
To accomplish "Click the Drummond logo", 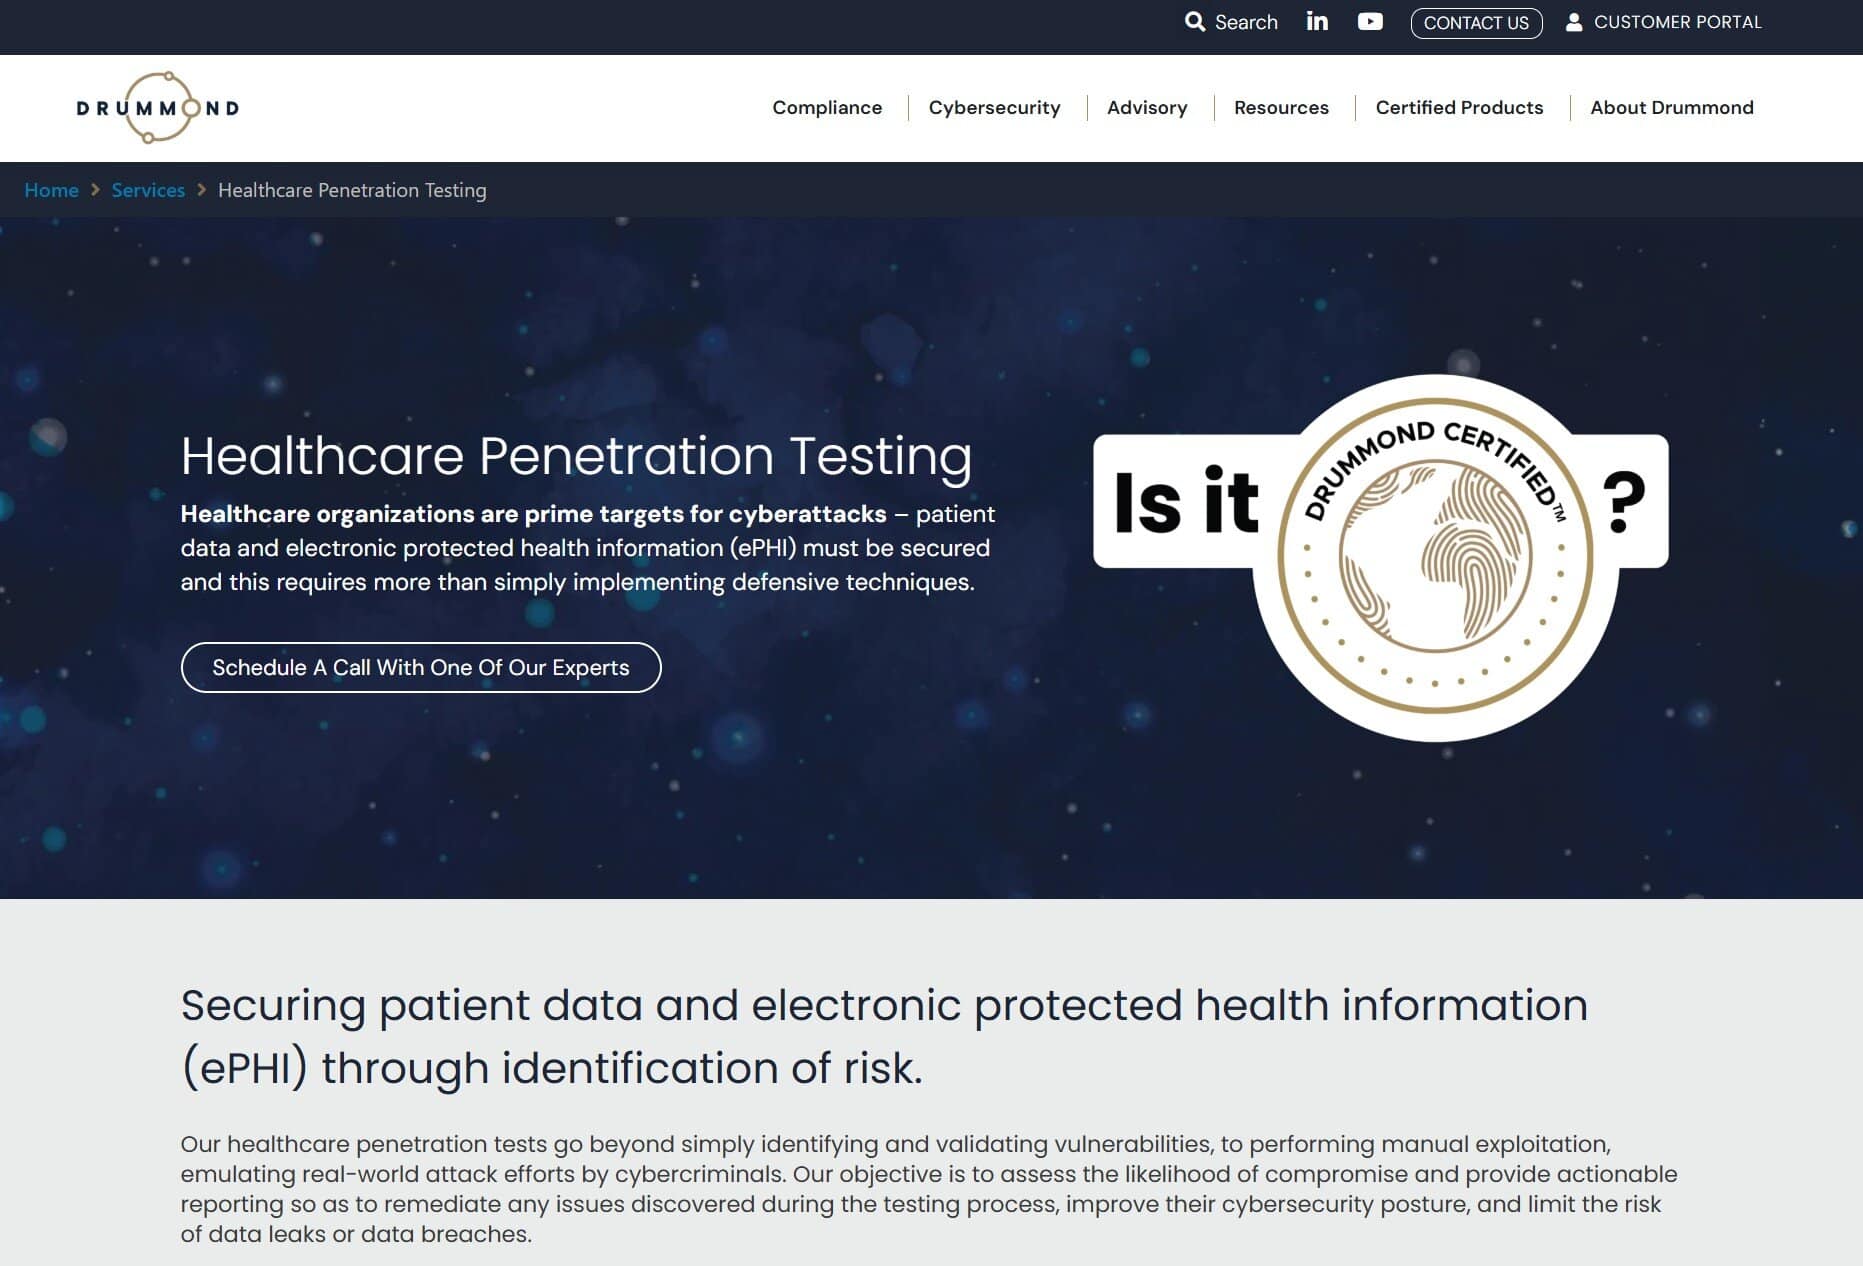I will point(158,107).
